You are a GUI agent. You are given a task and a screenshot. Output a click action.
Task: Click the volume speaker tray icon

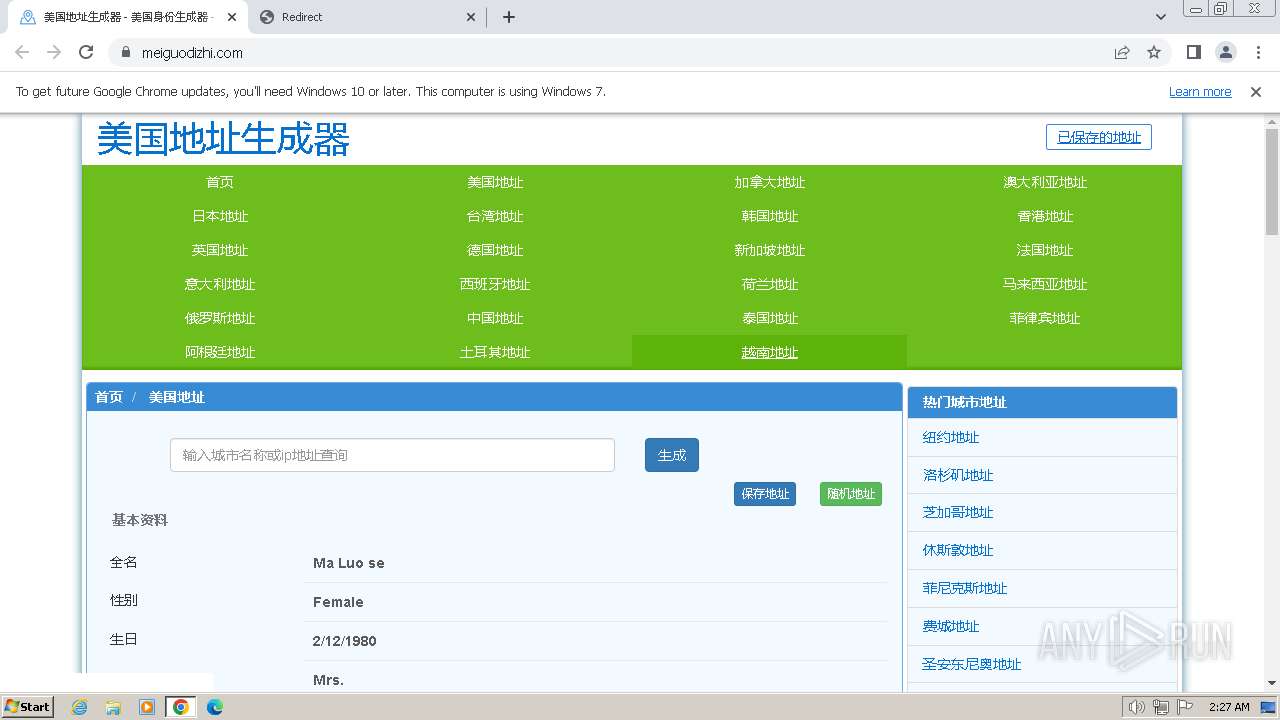(x=1136, y=707)
